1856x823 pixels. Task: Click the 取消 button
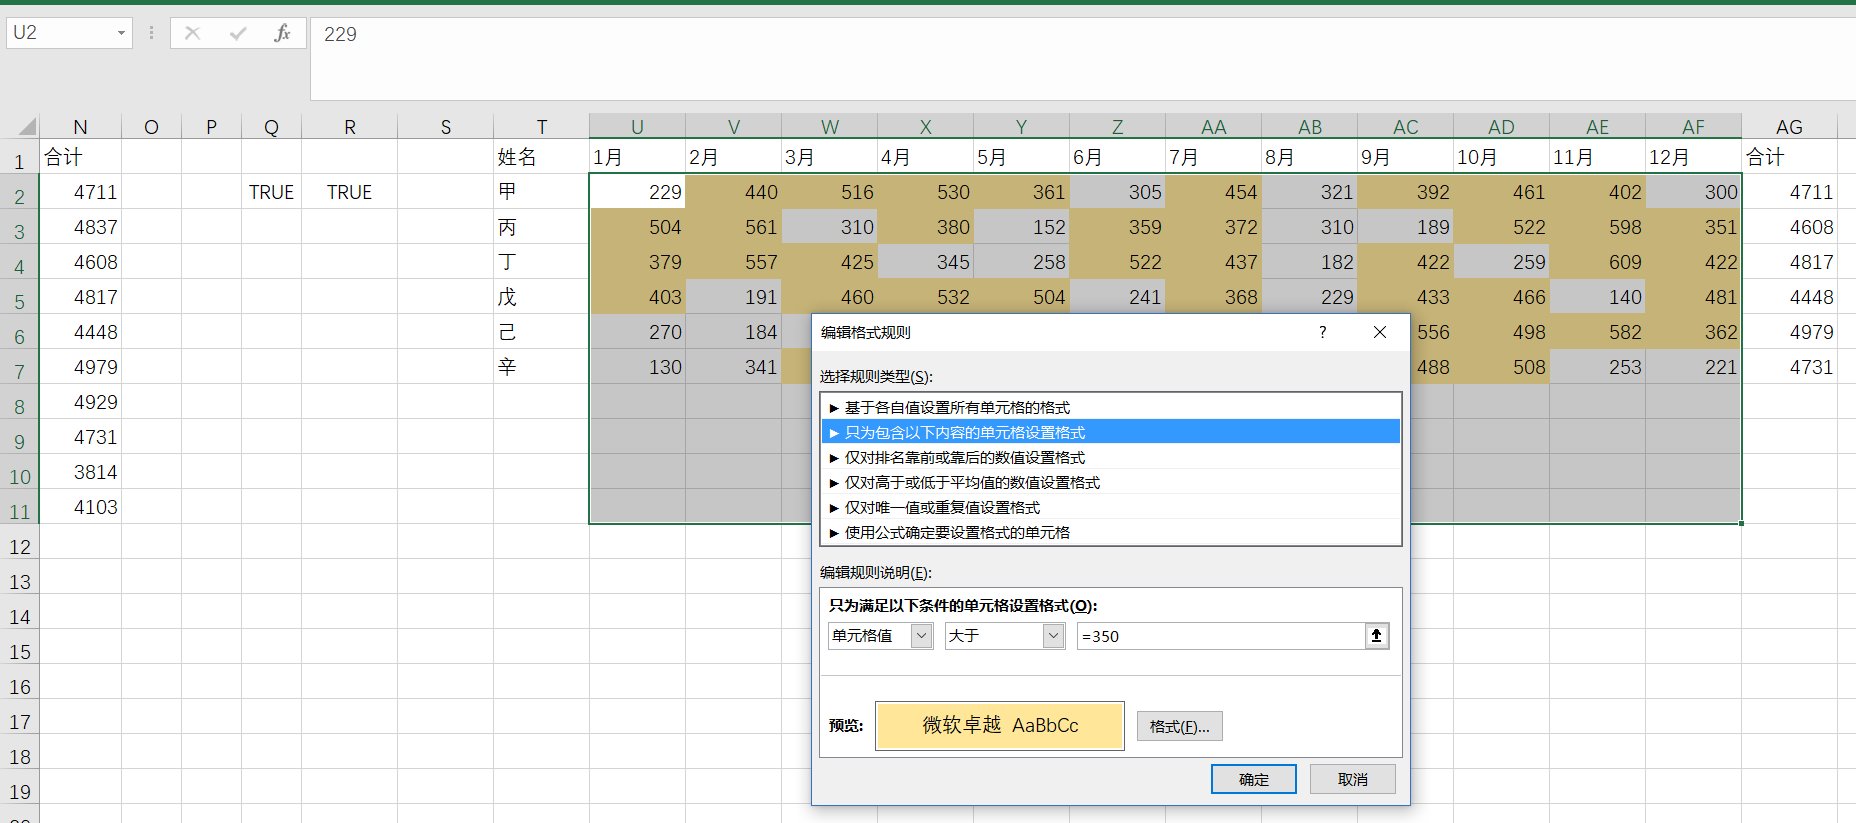coord(1352,780)
